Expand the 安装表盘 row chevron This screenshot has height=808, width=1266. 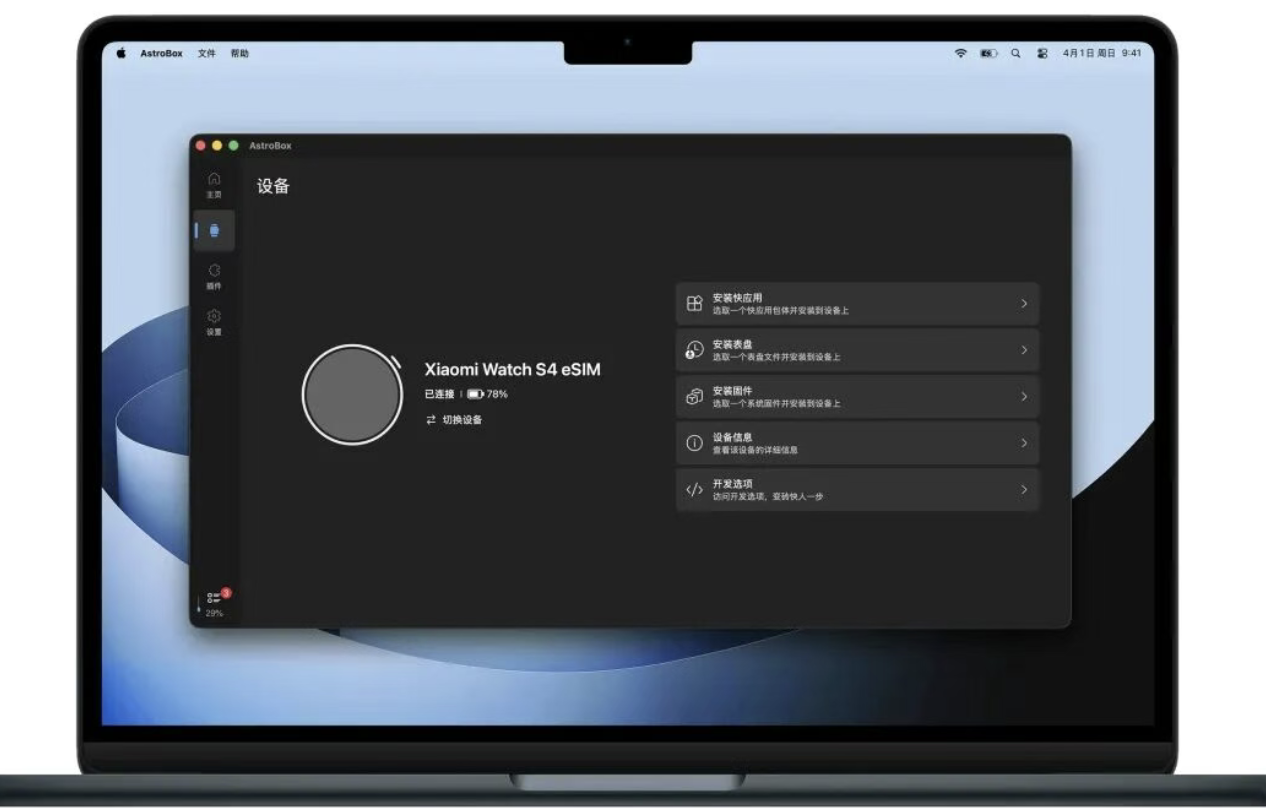coord(1024,350)
